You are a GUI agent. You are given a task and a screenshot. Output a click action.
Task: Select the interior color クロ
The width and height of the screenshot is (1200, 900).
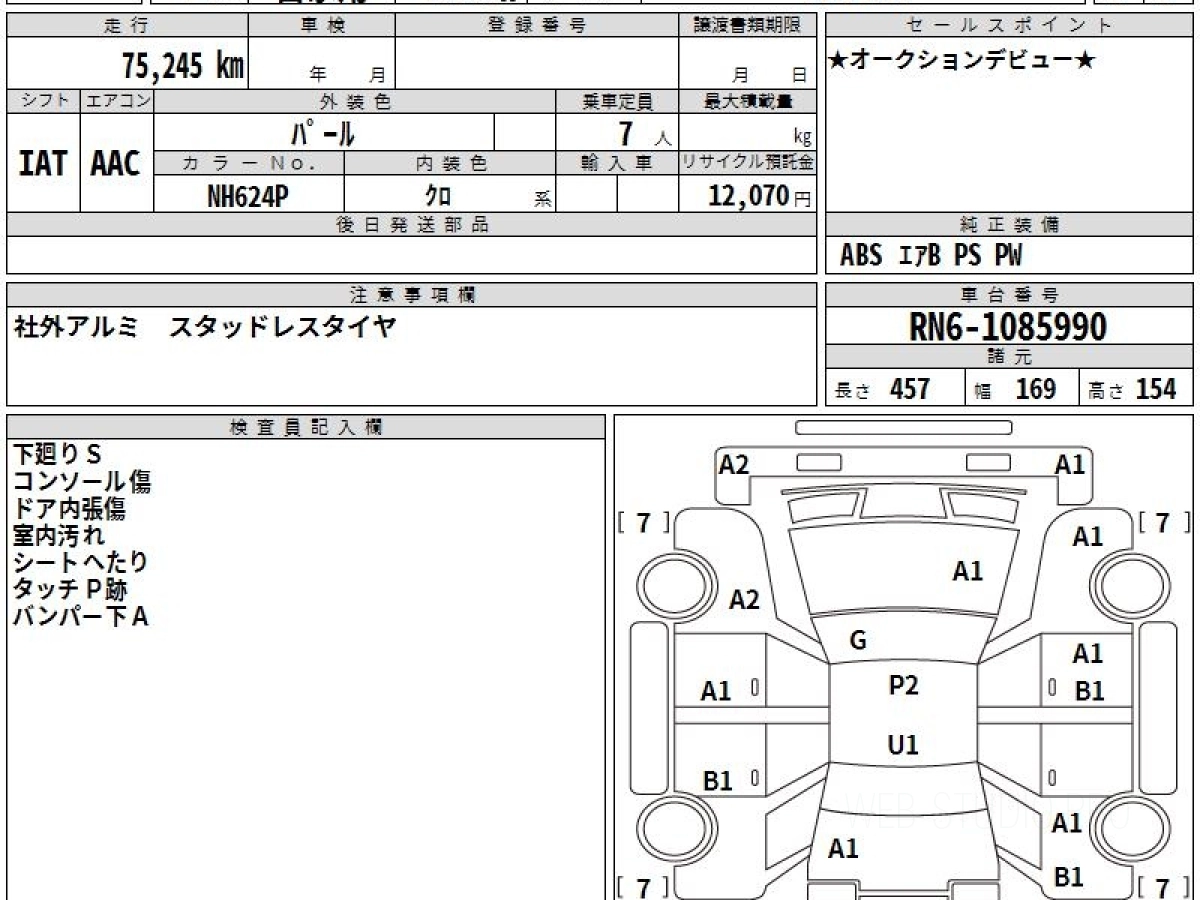point(438,196)
